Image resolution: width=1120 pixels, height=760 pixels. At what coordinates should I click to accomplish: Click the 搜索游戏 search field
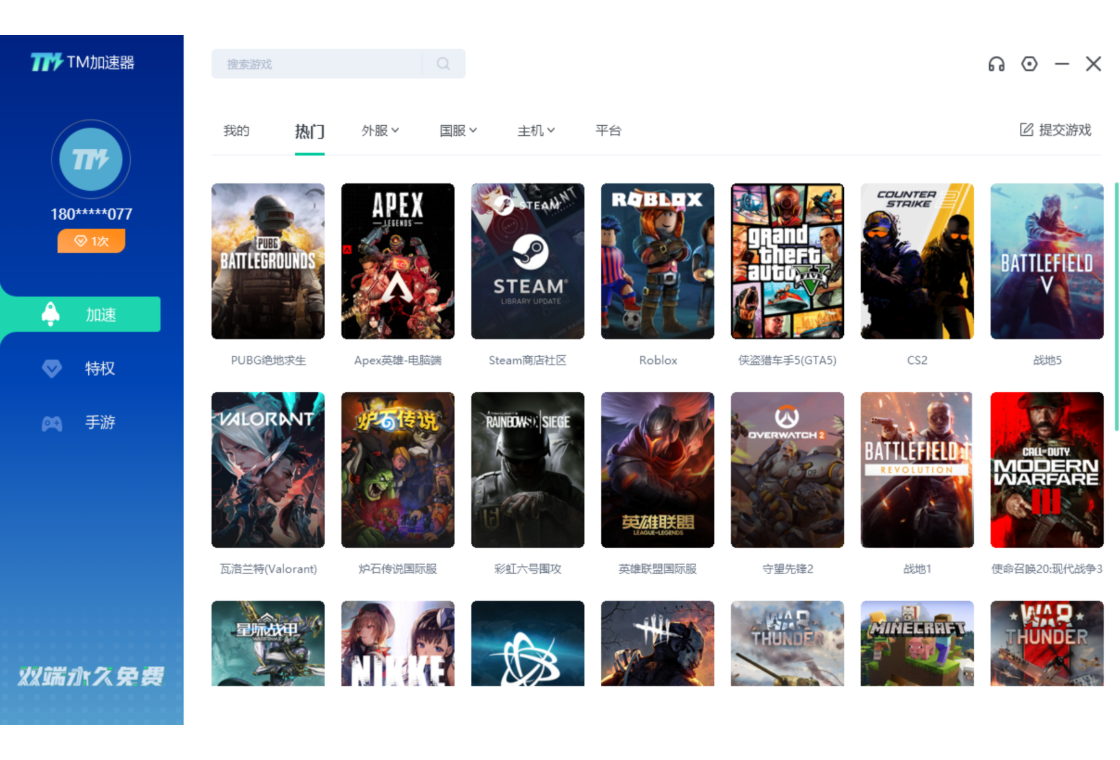[x=339, y=64]
